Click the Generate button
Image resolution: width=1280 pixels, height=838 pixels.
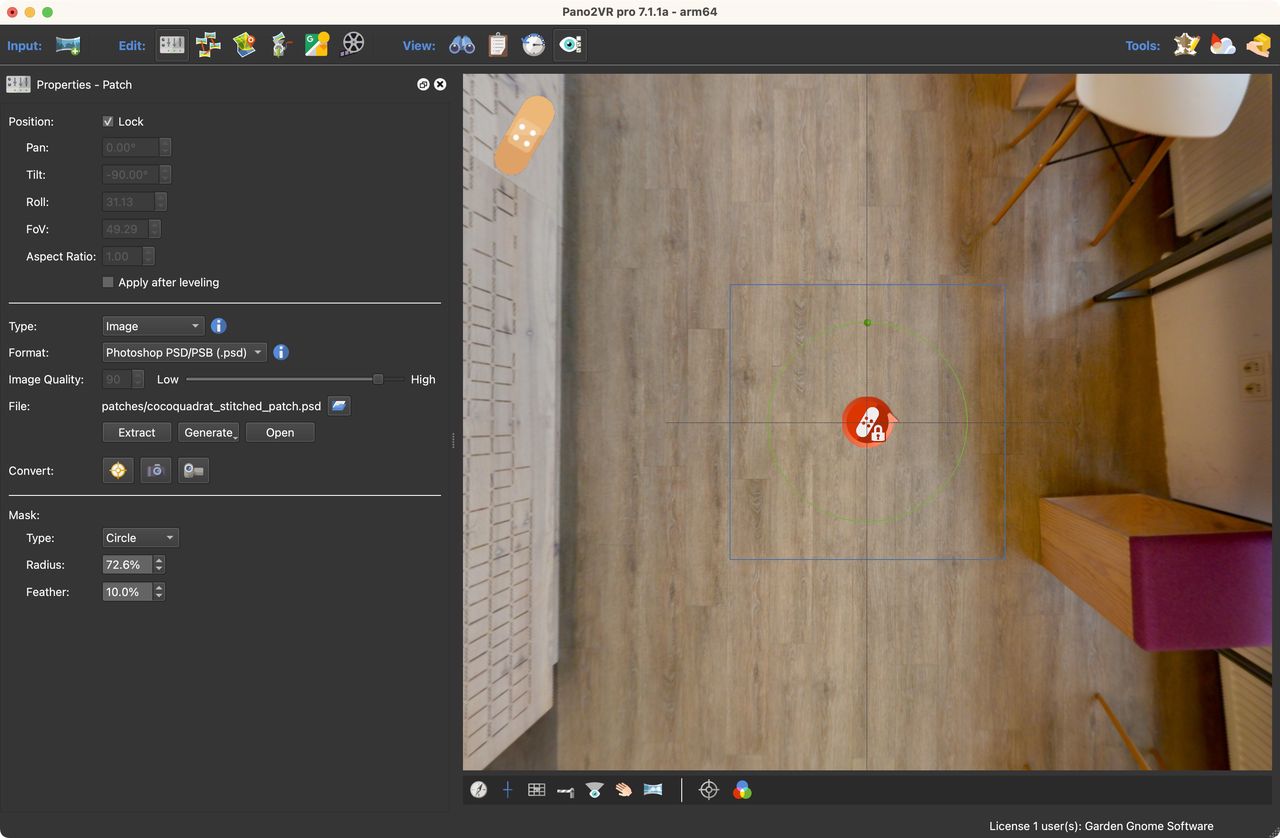[209, 433]
